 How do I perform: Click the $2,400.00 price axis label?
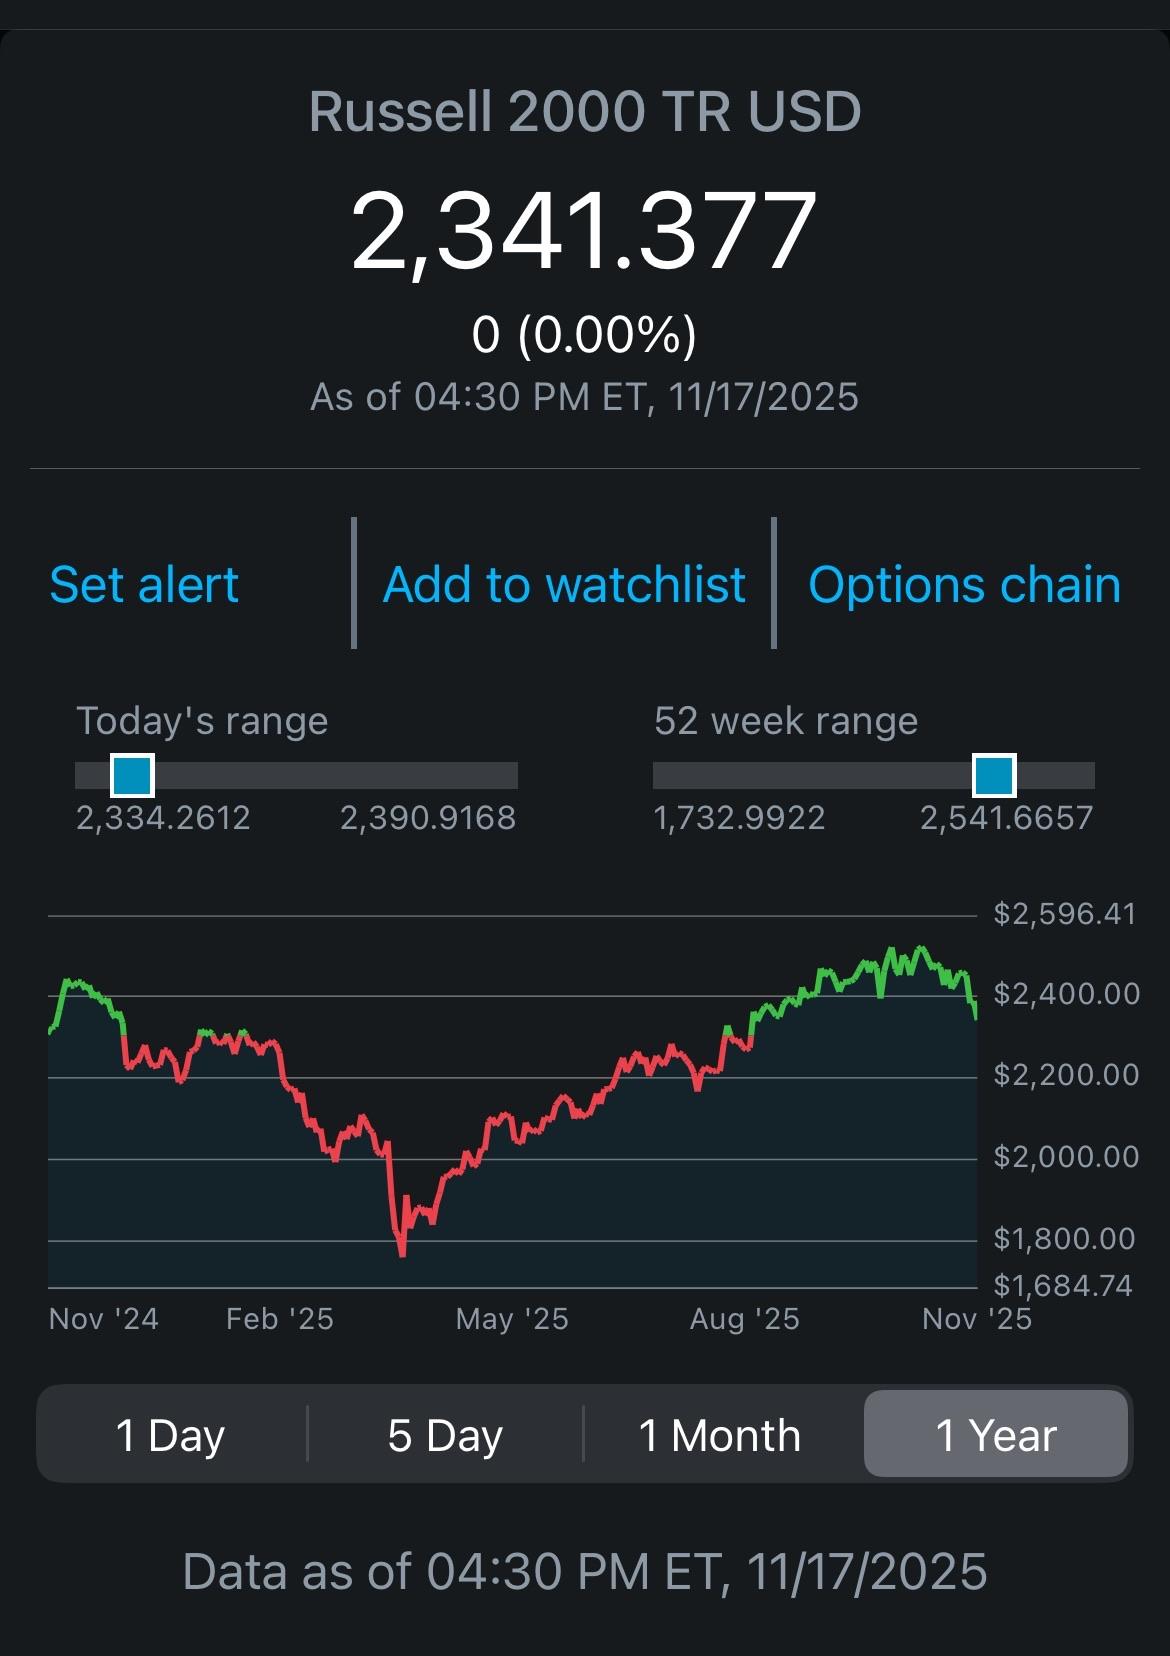click(1066, 994)
